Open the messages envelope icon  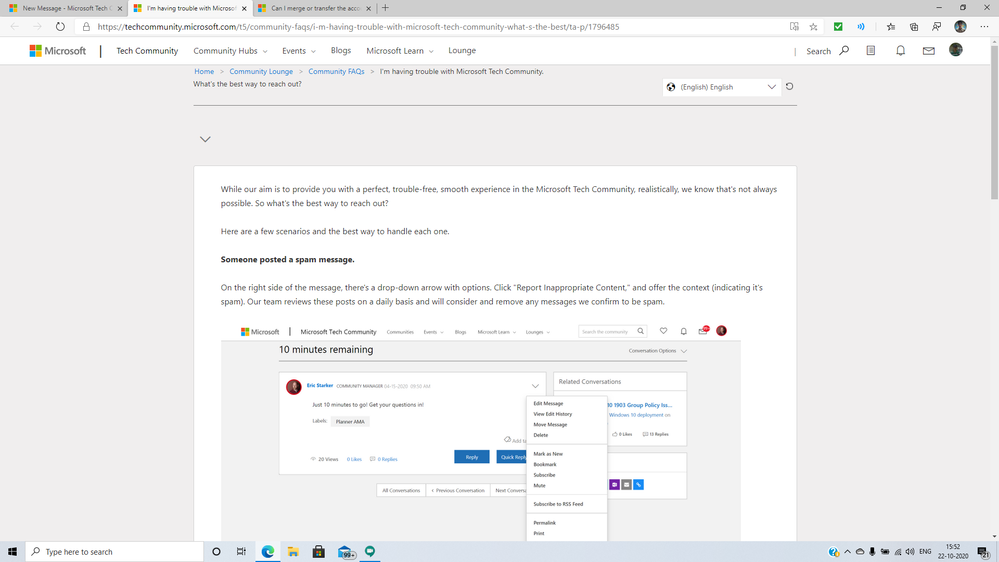coord(929,50)
